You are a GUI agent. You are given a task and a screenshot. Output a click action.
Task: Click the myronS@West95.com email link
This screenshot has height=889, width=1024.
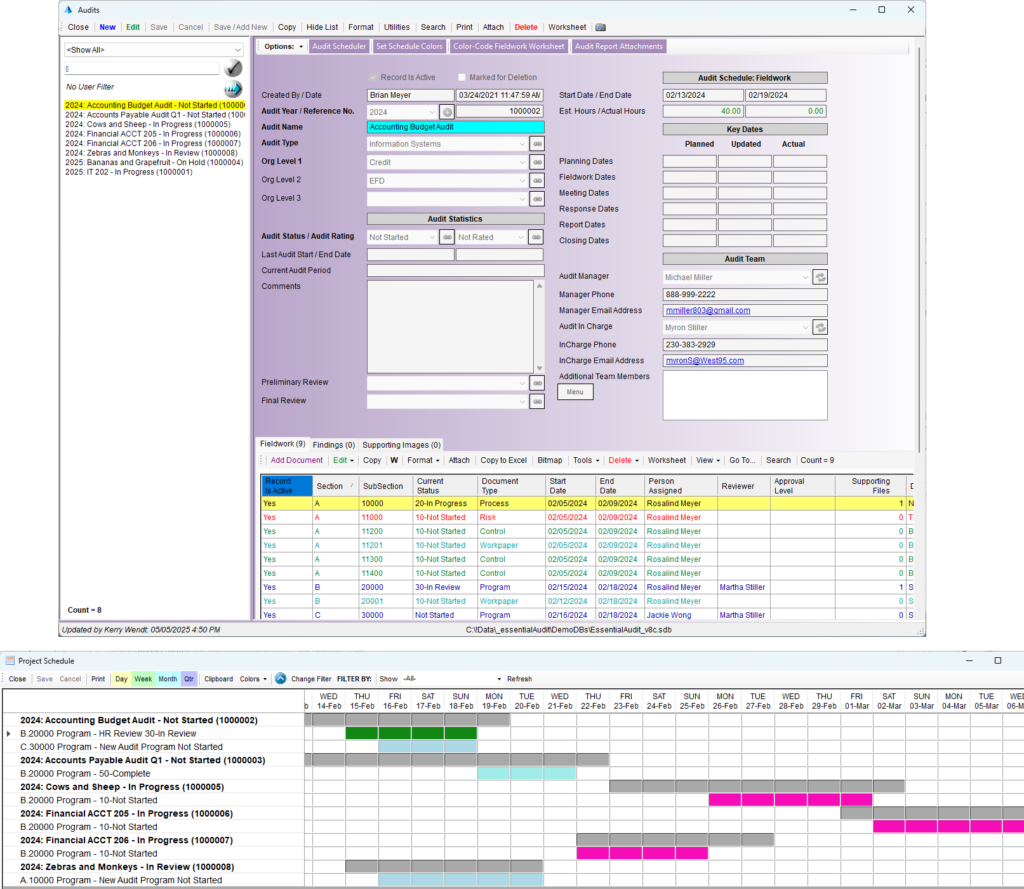[x=705, y=361]
